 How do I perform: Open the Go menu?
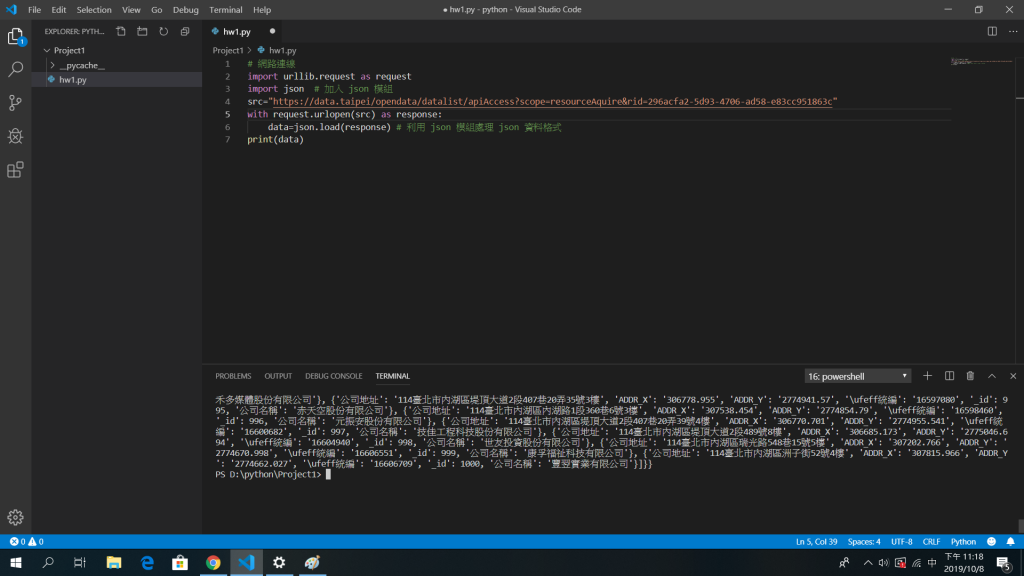point(157,10)
